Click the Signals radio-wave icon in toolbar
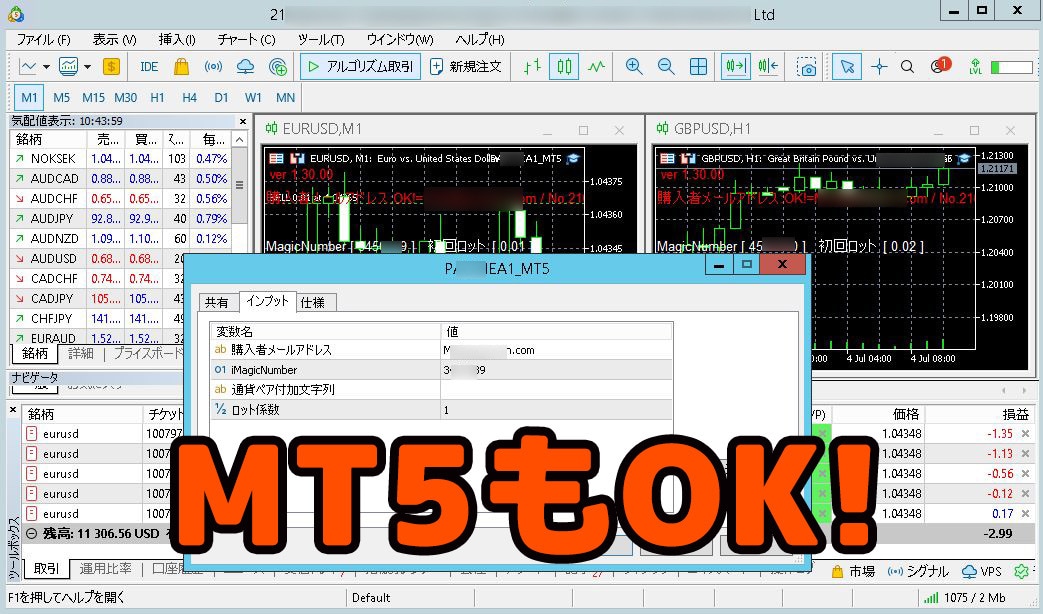This screenshot has height=614, width=1043. tap(213, 67)
